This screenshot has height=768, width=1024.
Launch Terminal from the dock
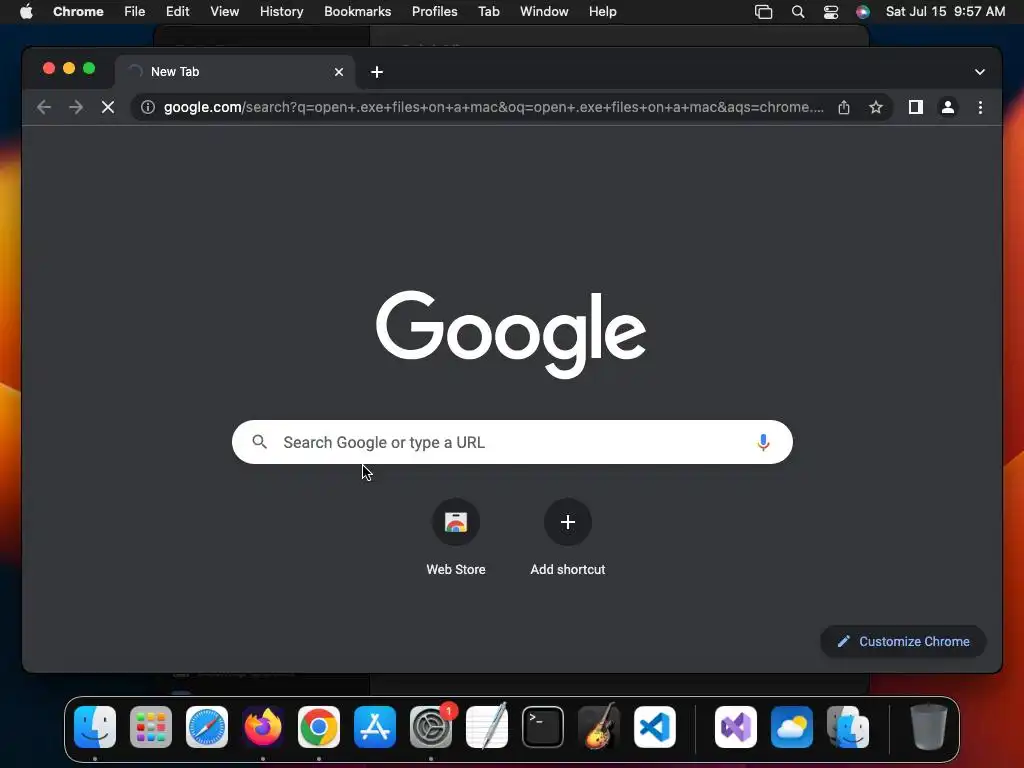pyautogui.click(x=543, y=727)
